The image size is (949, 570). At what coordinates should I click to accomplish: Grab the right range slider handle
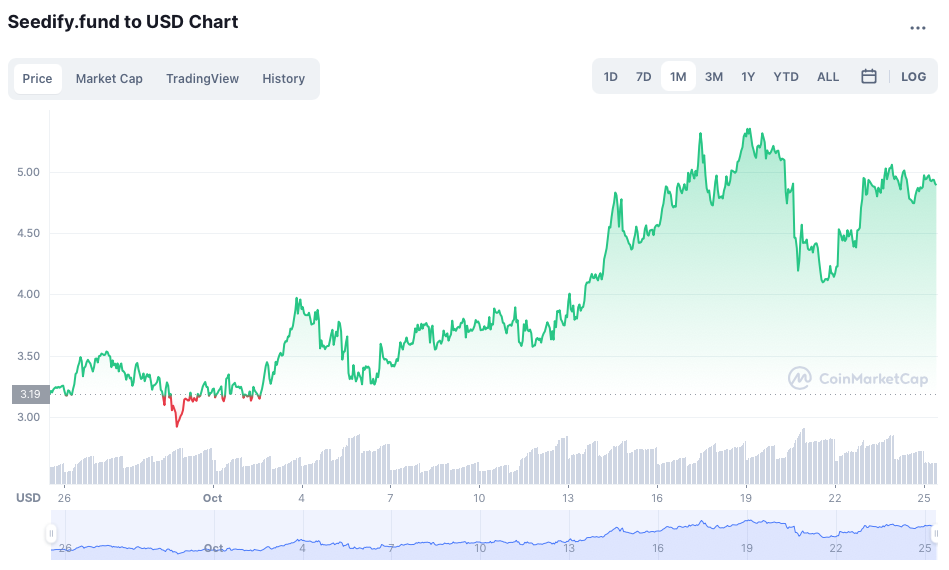[936, 534]
